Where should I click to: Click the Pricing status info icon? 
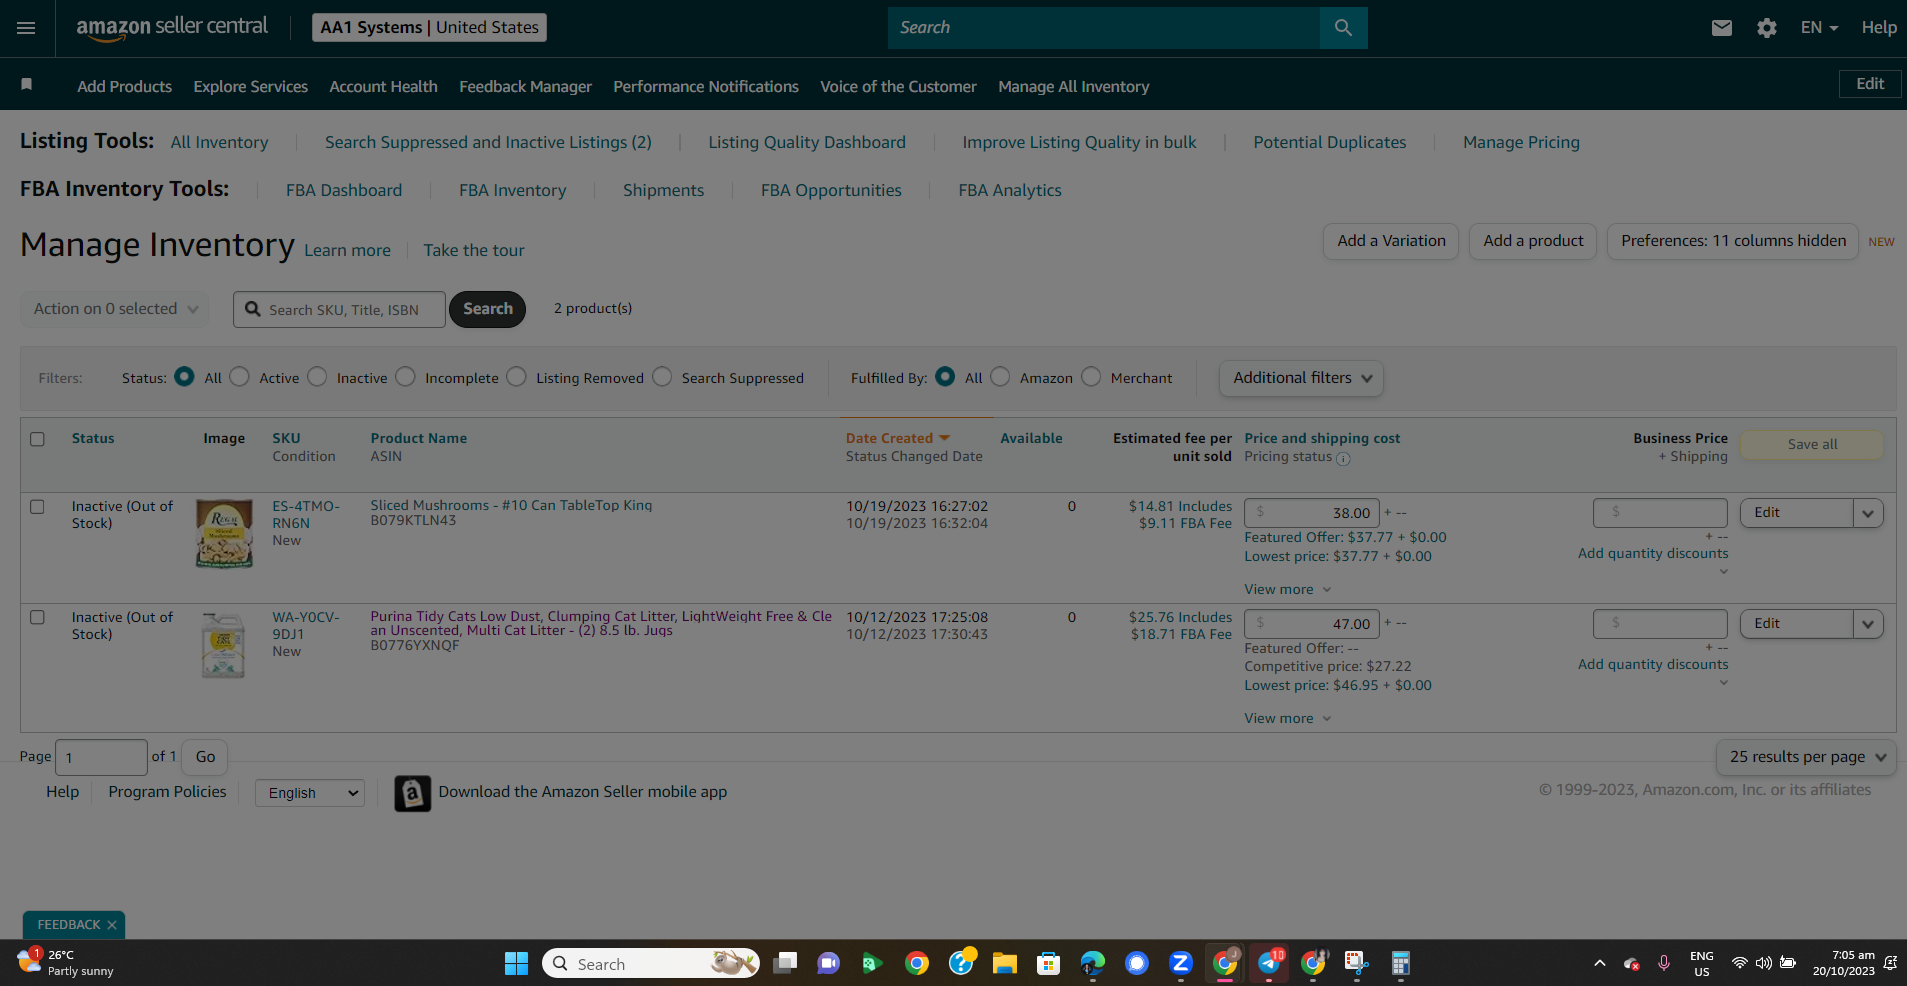[x=1343, y=459]
